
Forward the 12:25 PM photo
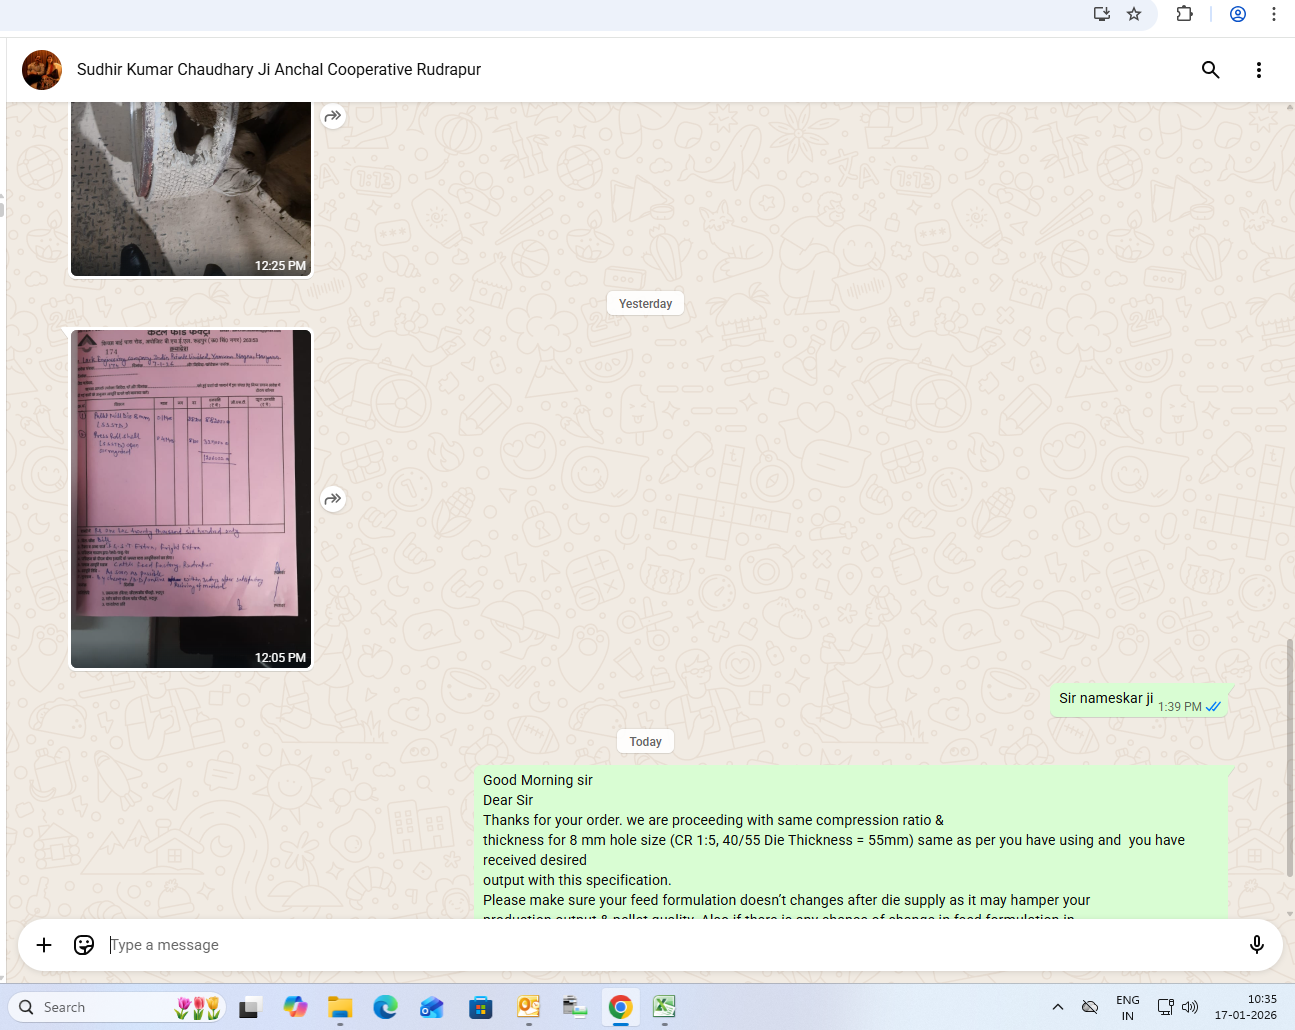(333, 116)
